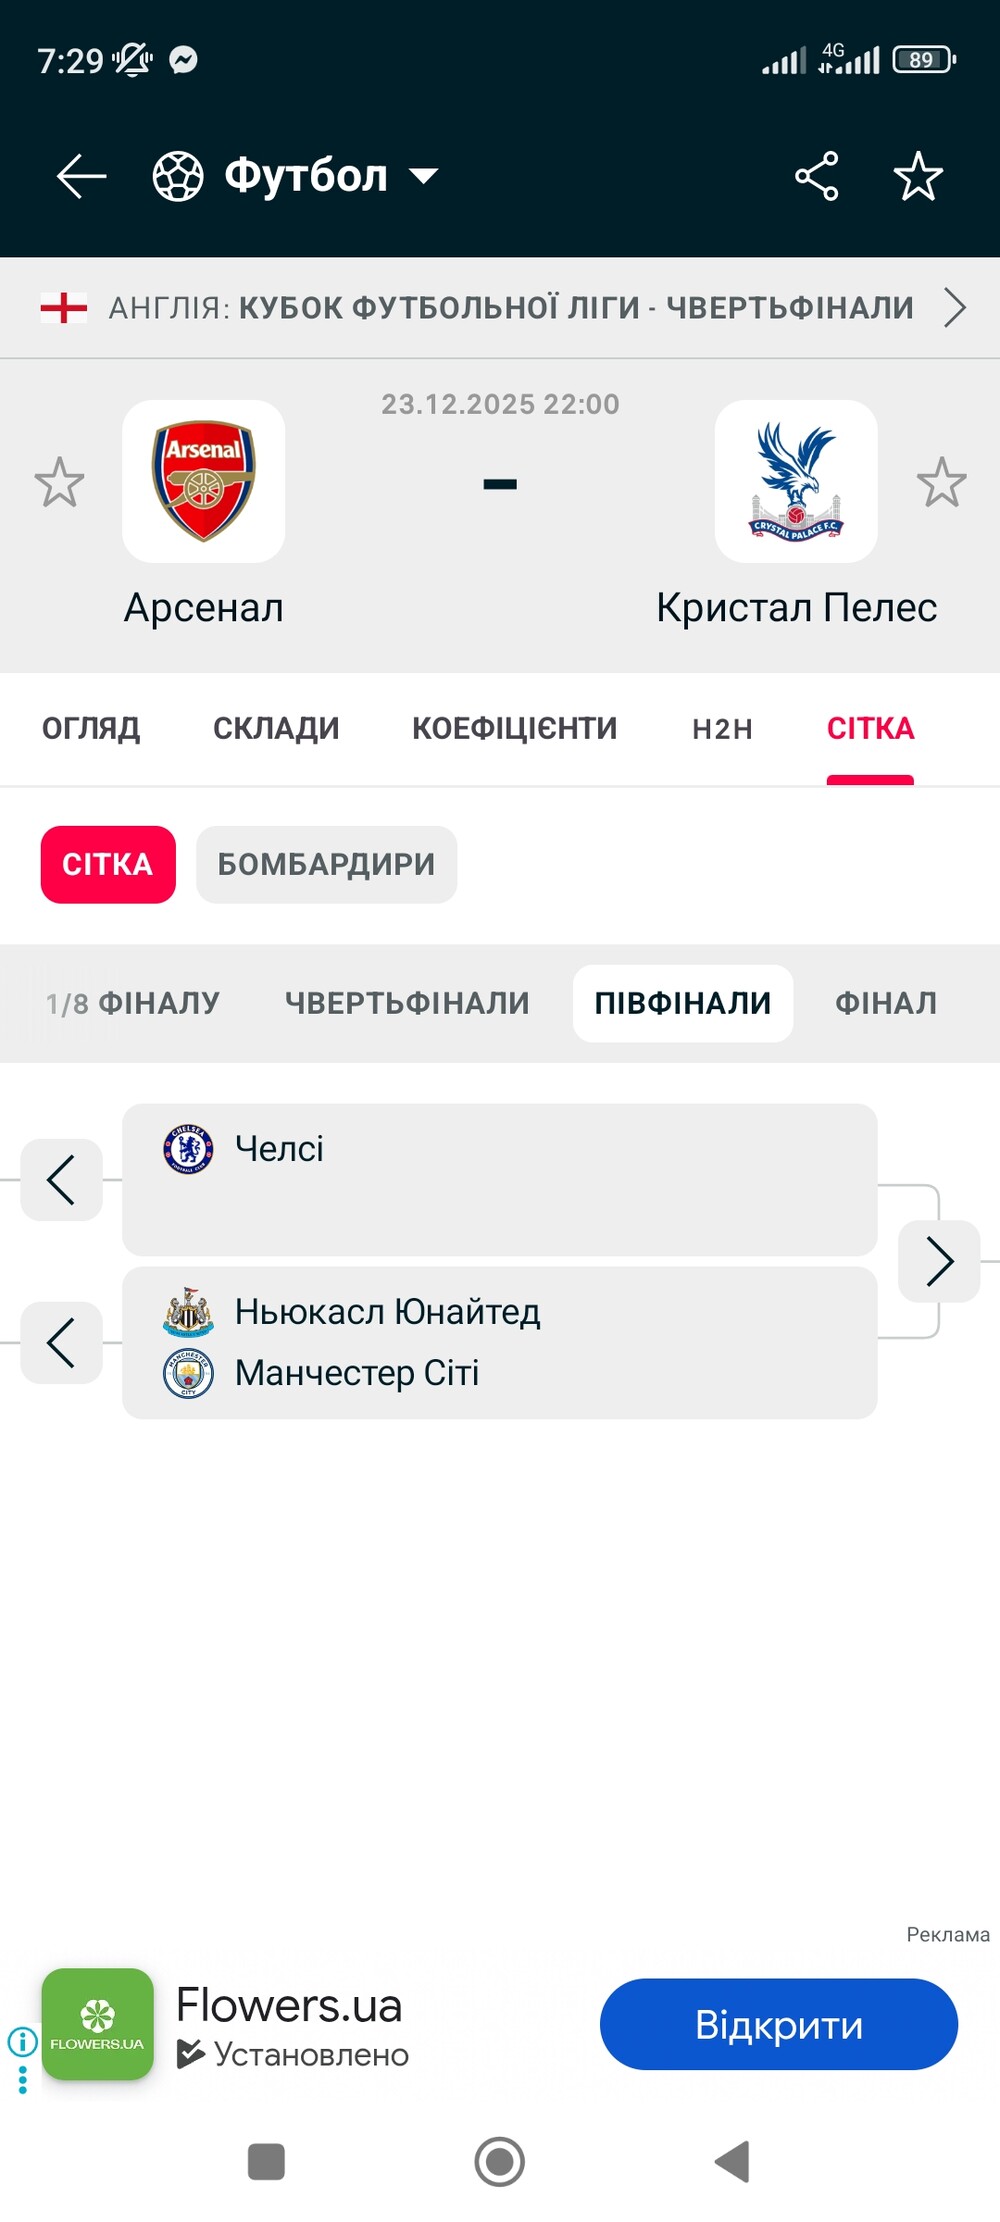Switch to the H2H tab
This screenshot has width=1000, height=2222.
pos(722,729)
